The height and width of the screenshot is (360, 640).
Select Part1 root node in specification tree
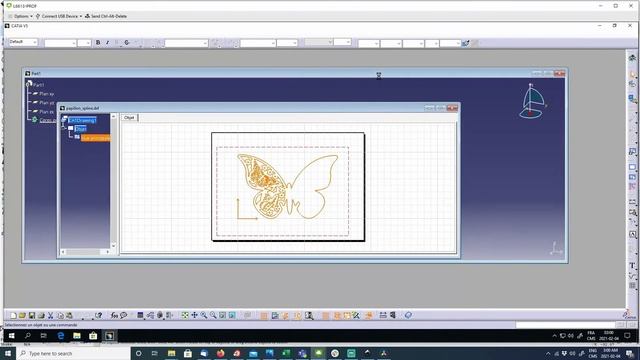[x=38, y=85]
